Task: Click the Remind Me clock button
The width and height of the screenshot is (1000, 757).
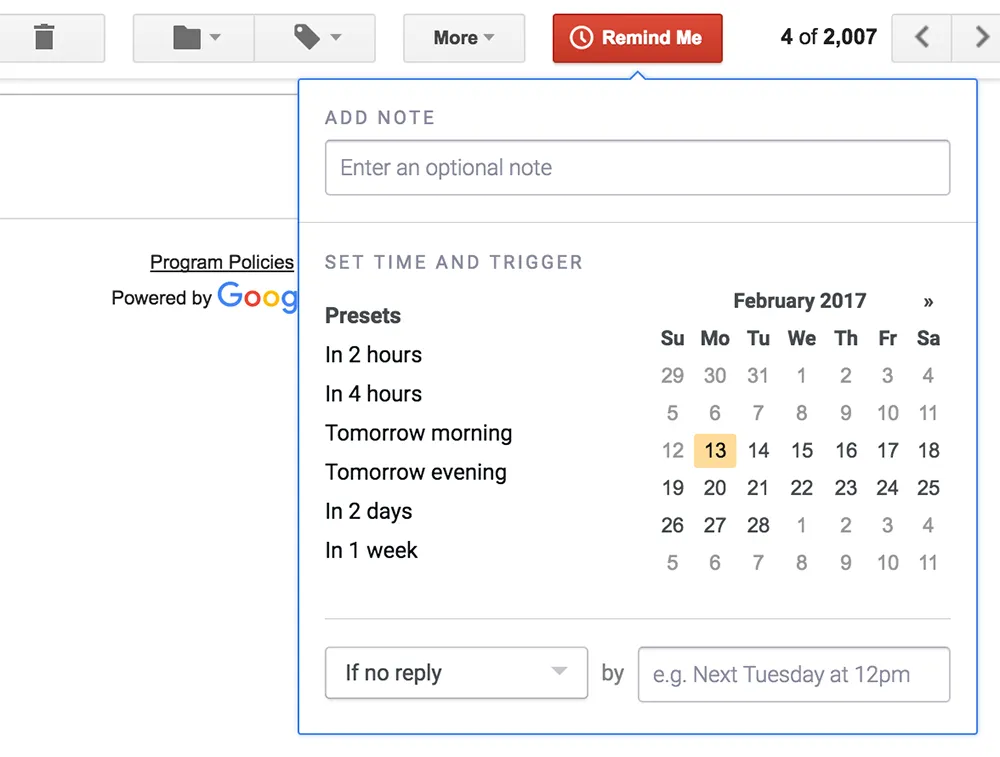Action: tap(637, 38)
